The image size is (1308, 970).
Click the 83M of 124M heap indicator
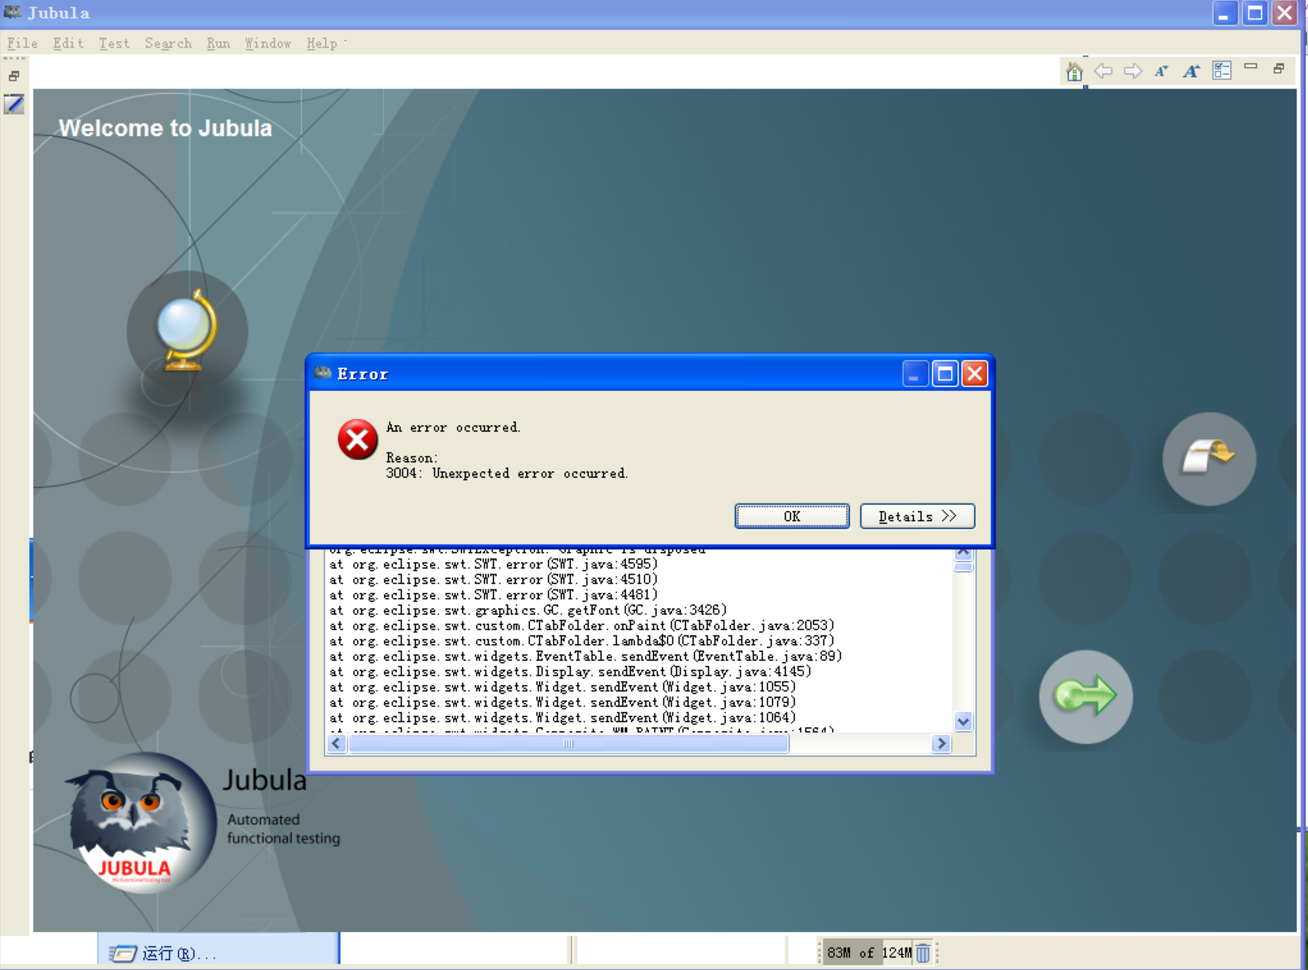click(868, 953)
